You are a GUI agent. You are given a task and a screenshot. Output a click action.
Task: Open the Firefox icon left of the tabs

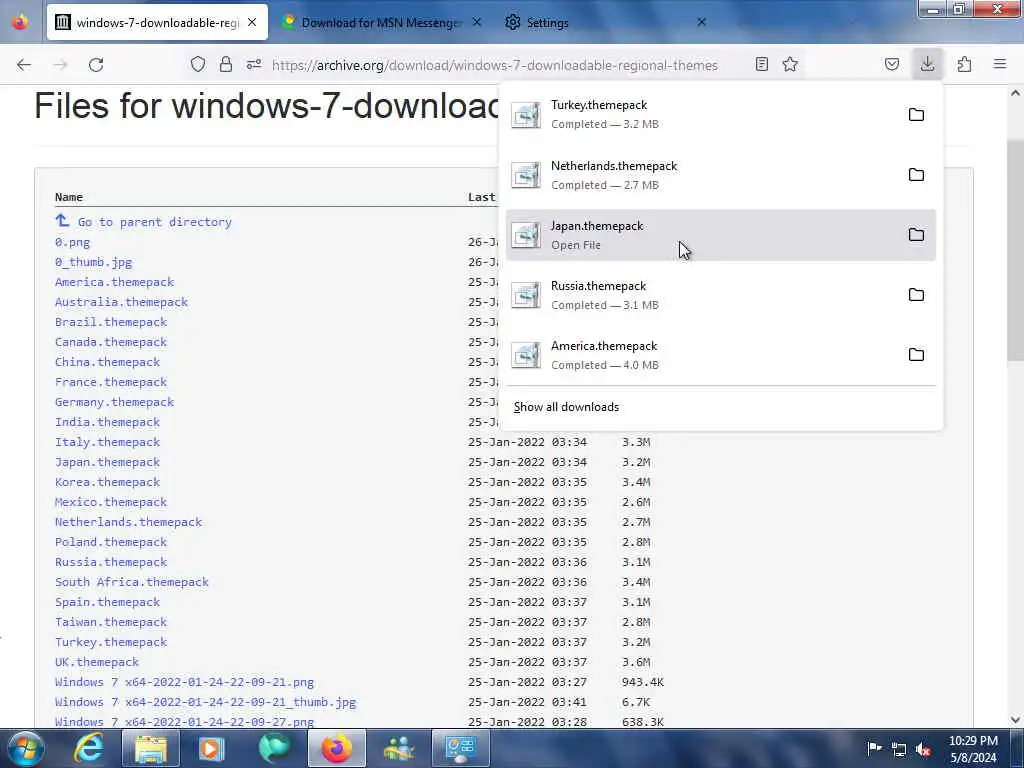coord(20,22)
